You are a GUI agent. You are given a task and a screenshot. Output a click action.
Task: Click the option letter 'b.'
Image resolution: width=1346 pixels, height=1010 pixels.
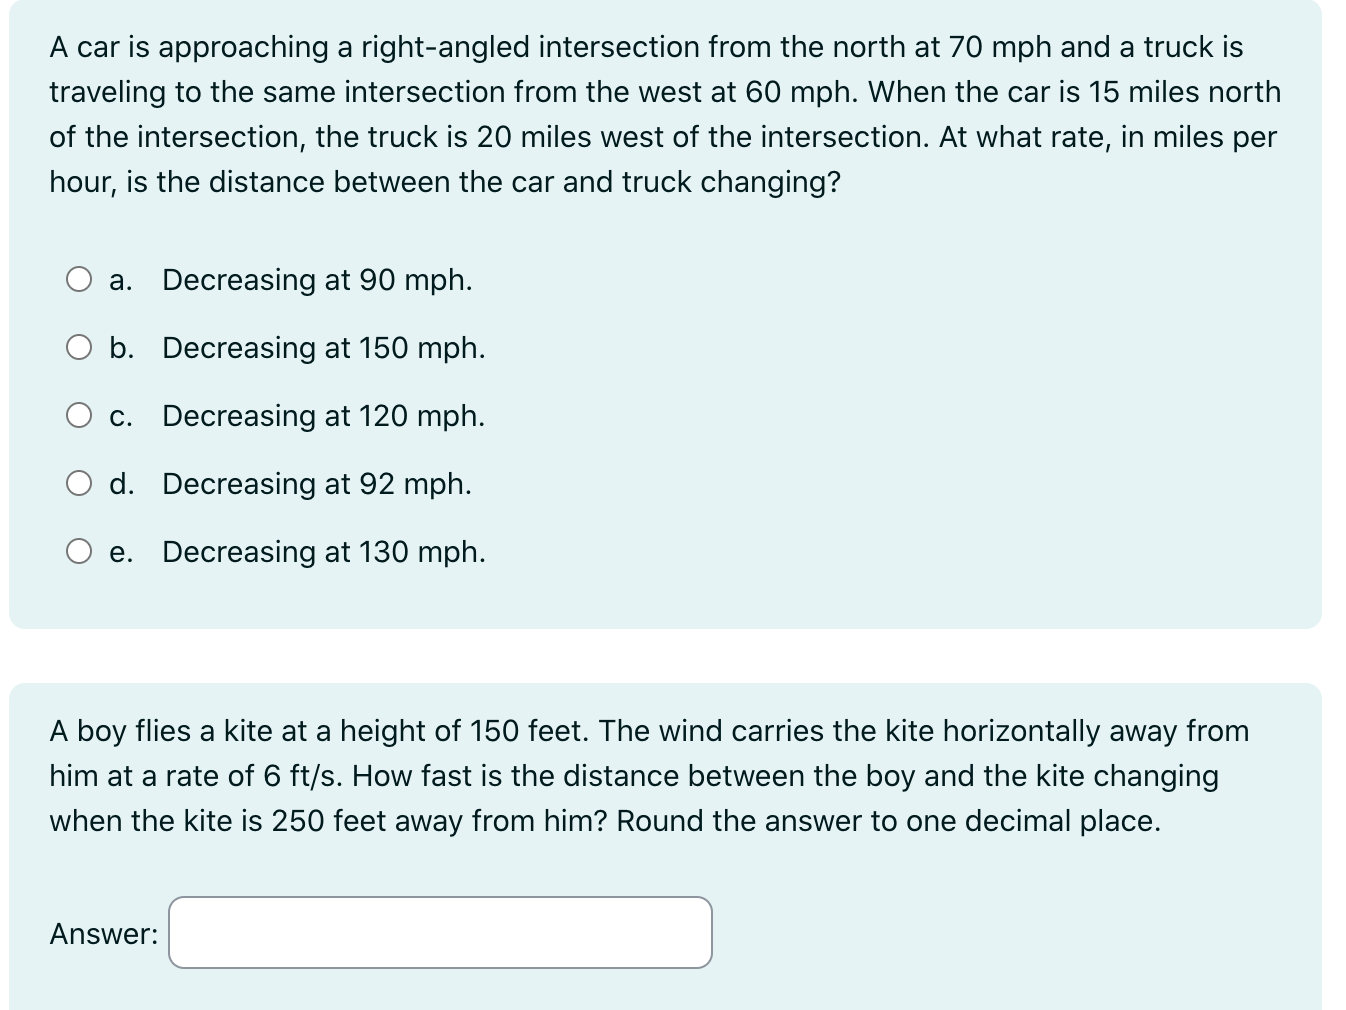(122, 348)
